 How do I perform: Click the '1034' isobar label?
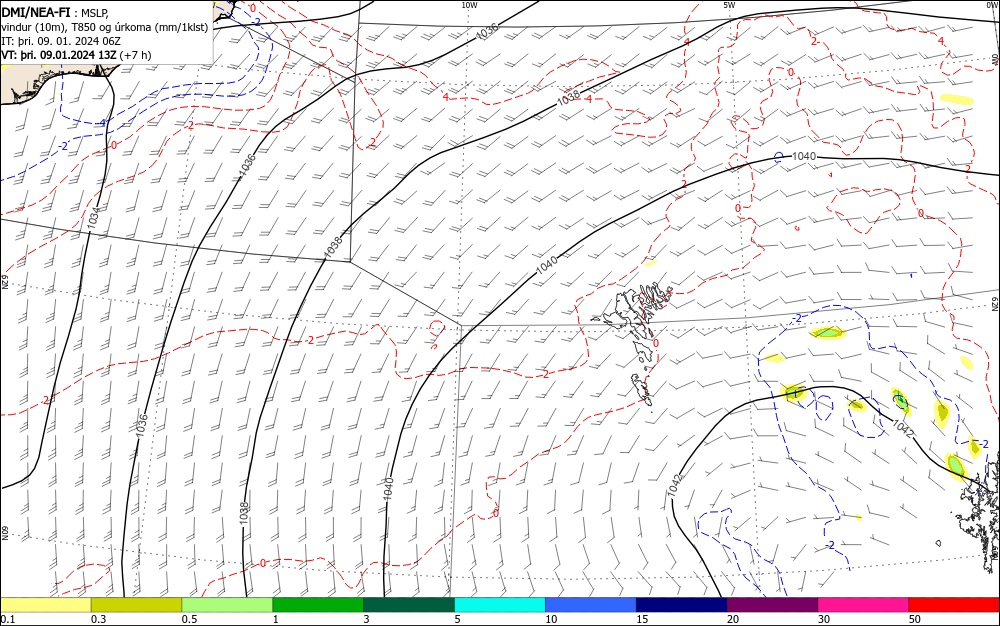pyautogui.click(x=93, y=218)
